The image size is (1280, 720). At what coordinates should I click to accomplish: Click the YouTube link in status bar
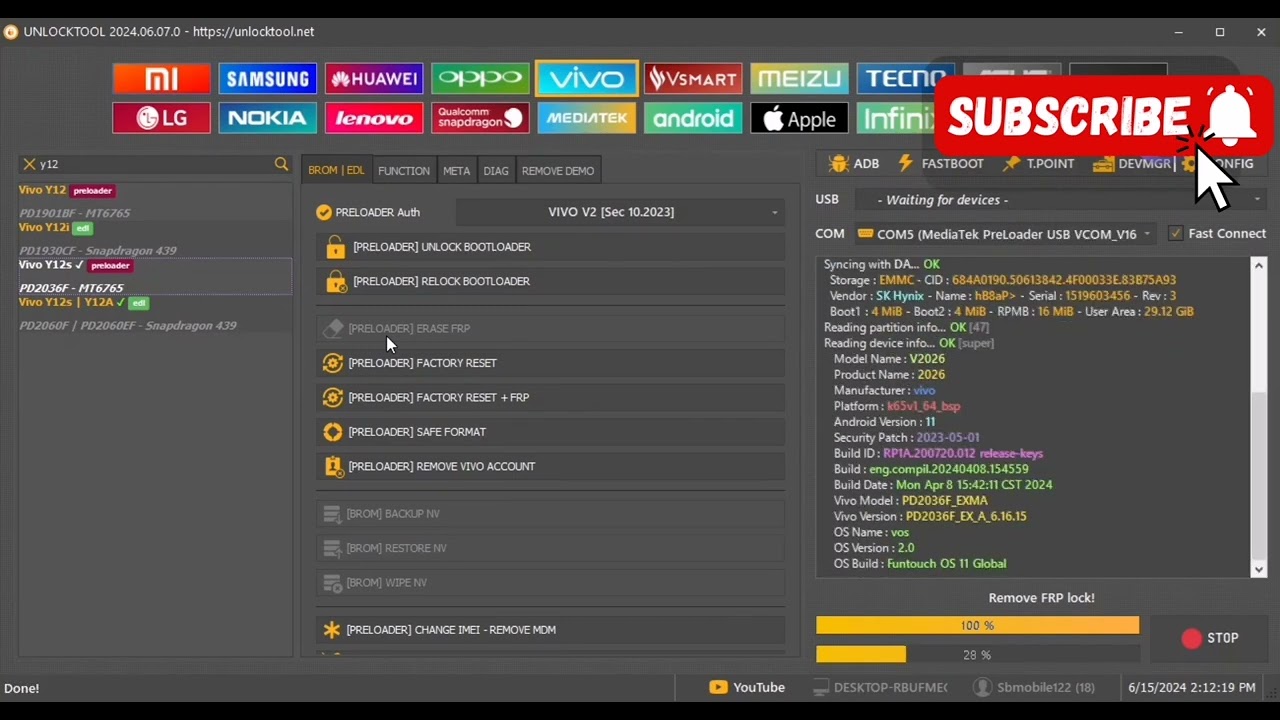747,688
